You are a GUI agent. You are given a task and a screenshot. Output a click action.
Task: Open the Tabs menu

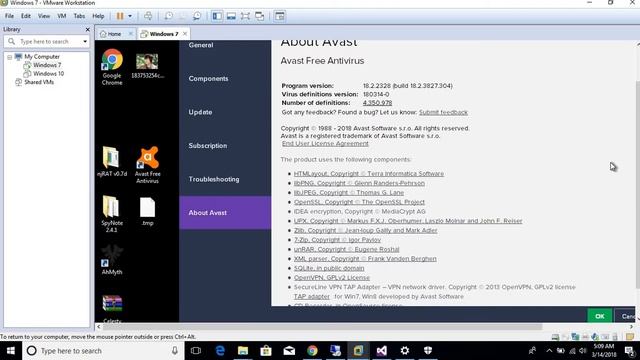pyautogui.click(x=79, y=16)
